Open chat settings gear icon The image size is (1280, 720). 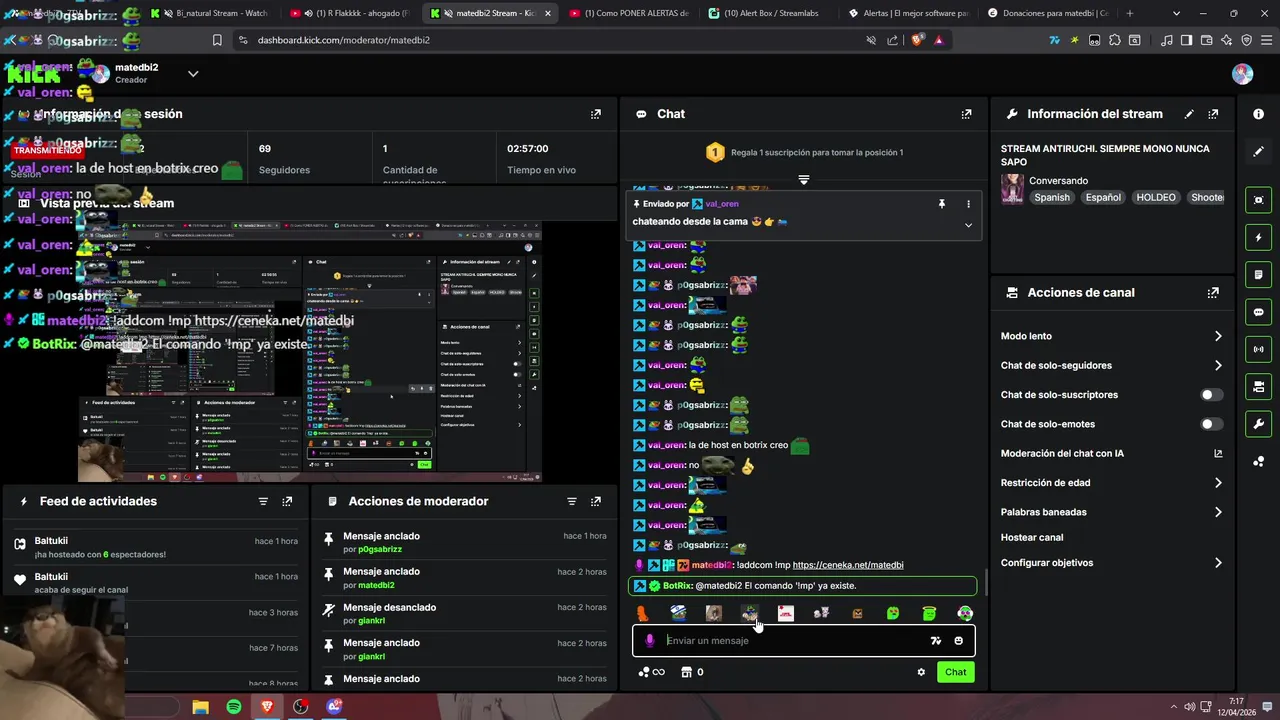(x=921, y=672)
